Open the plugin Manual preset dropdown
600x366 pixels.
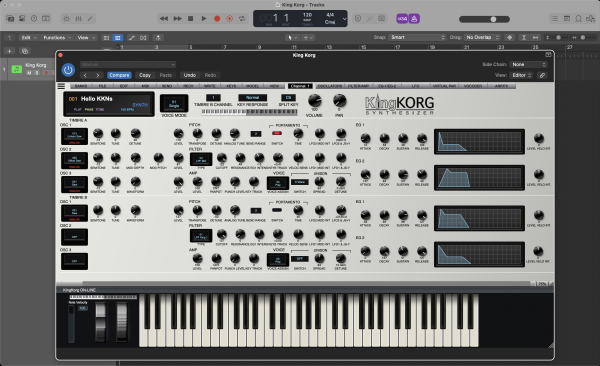click(x=128, y=64)
